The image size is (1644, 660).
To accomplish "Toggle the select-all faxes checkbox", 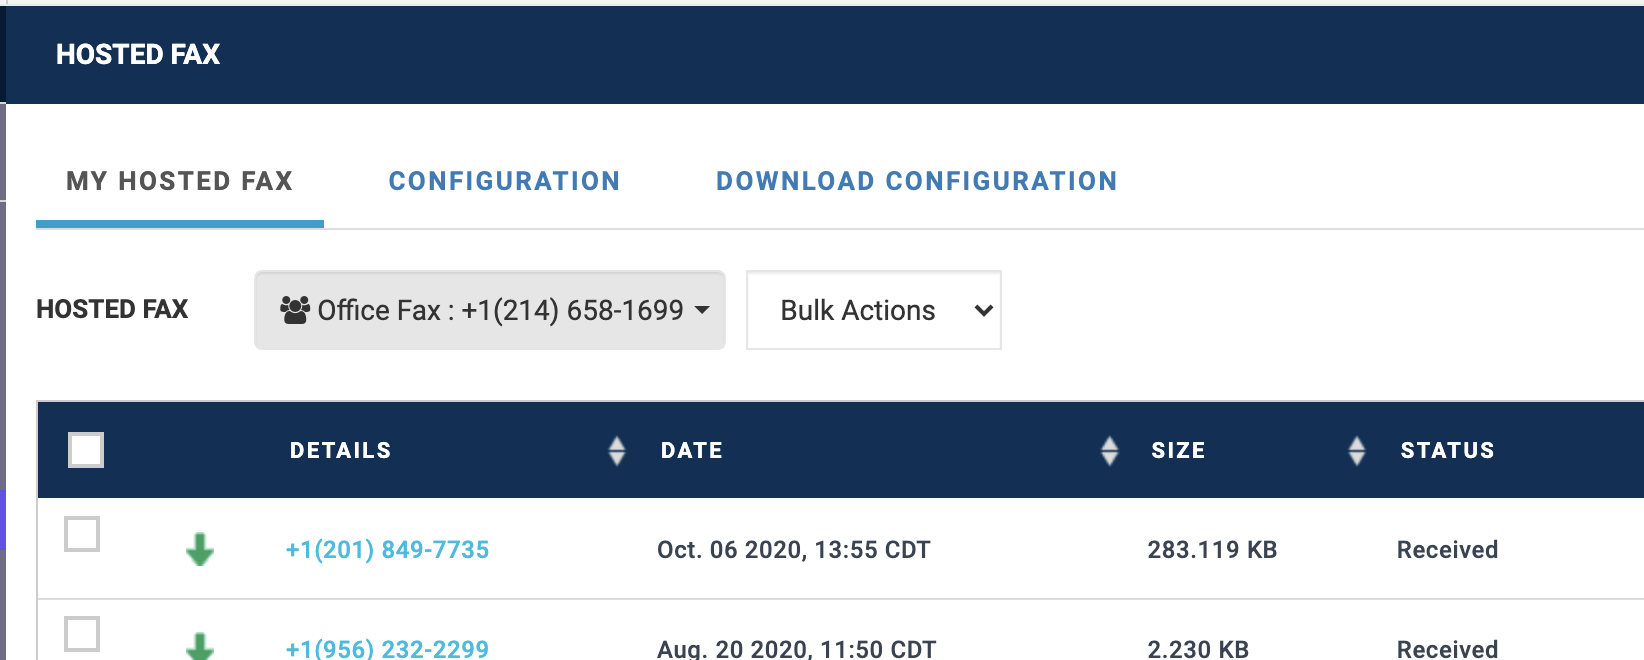I will (86, 450).
